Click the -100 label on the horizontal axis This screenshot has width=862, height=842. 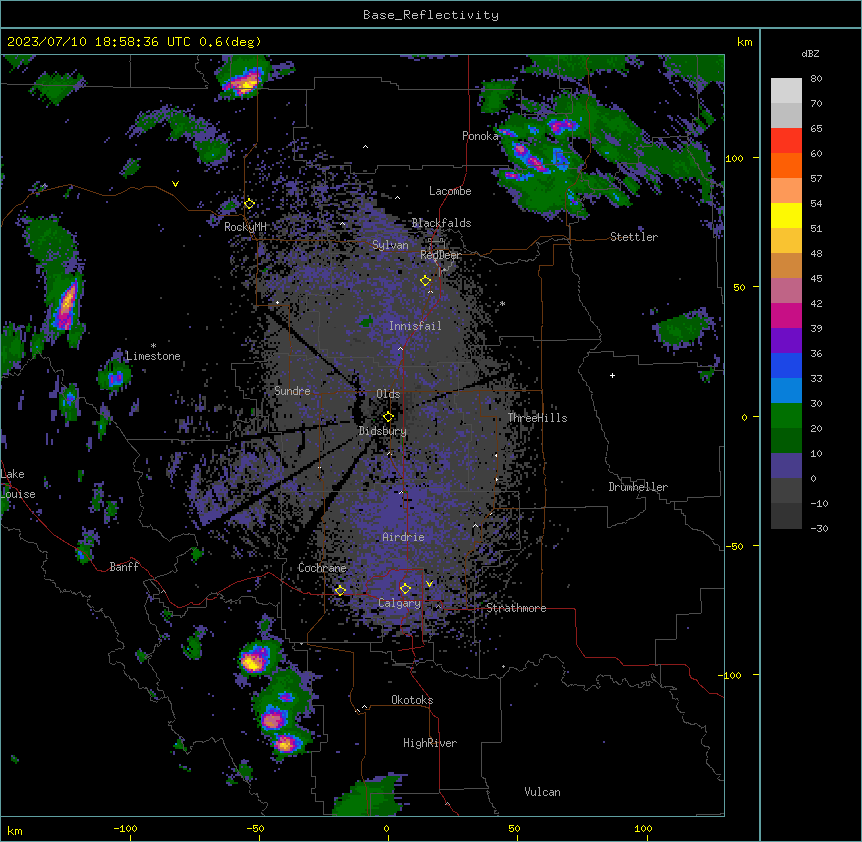coord(125,828)
